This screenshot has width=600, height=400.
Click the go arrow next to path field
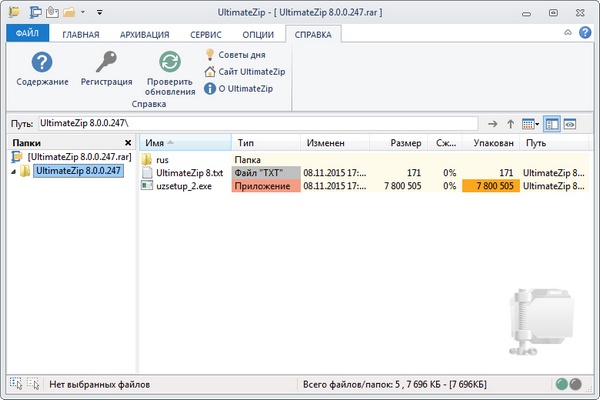coord(492,124)
